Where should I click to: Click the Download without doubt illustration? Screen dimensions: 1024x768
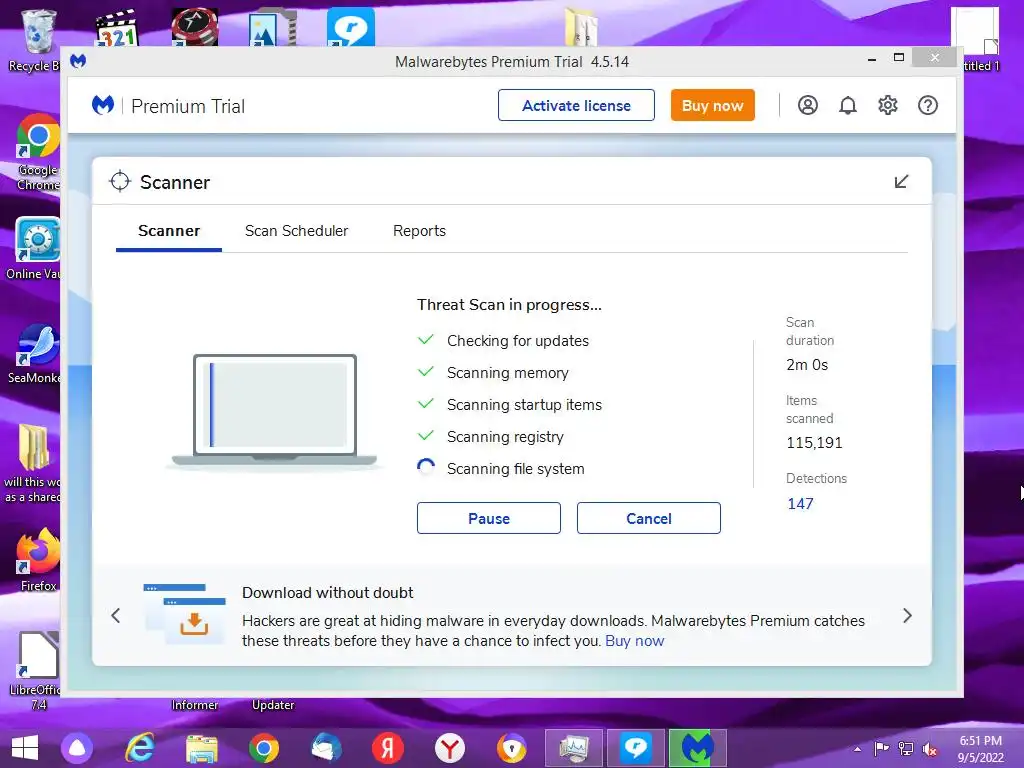(185, 613)
